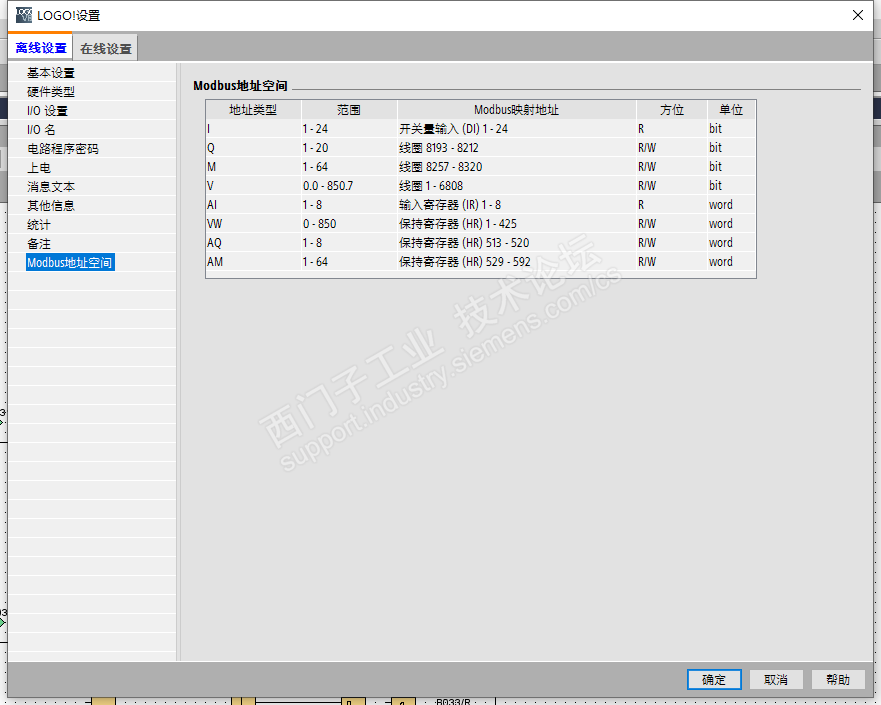Click the cell '输入寄存器 (IR) 1 - 8'
This screenshot has height=705, width=881.
click(516, 205)
